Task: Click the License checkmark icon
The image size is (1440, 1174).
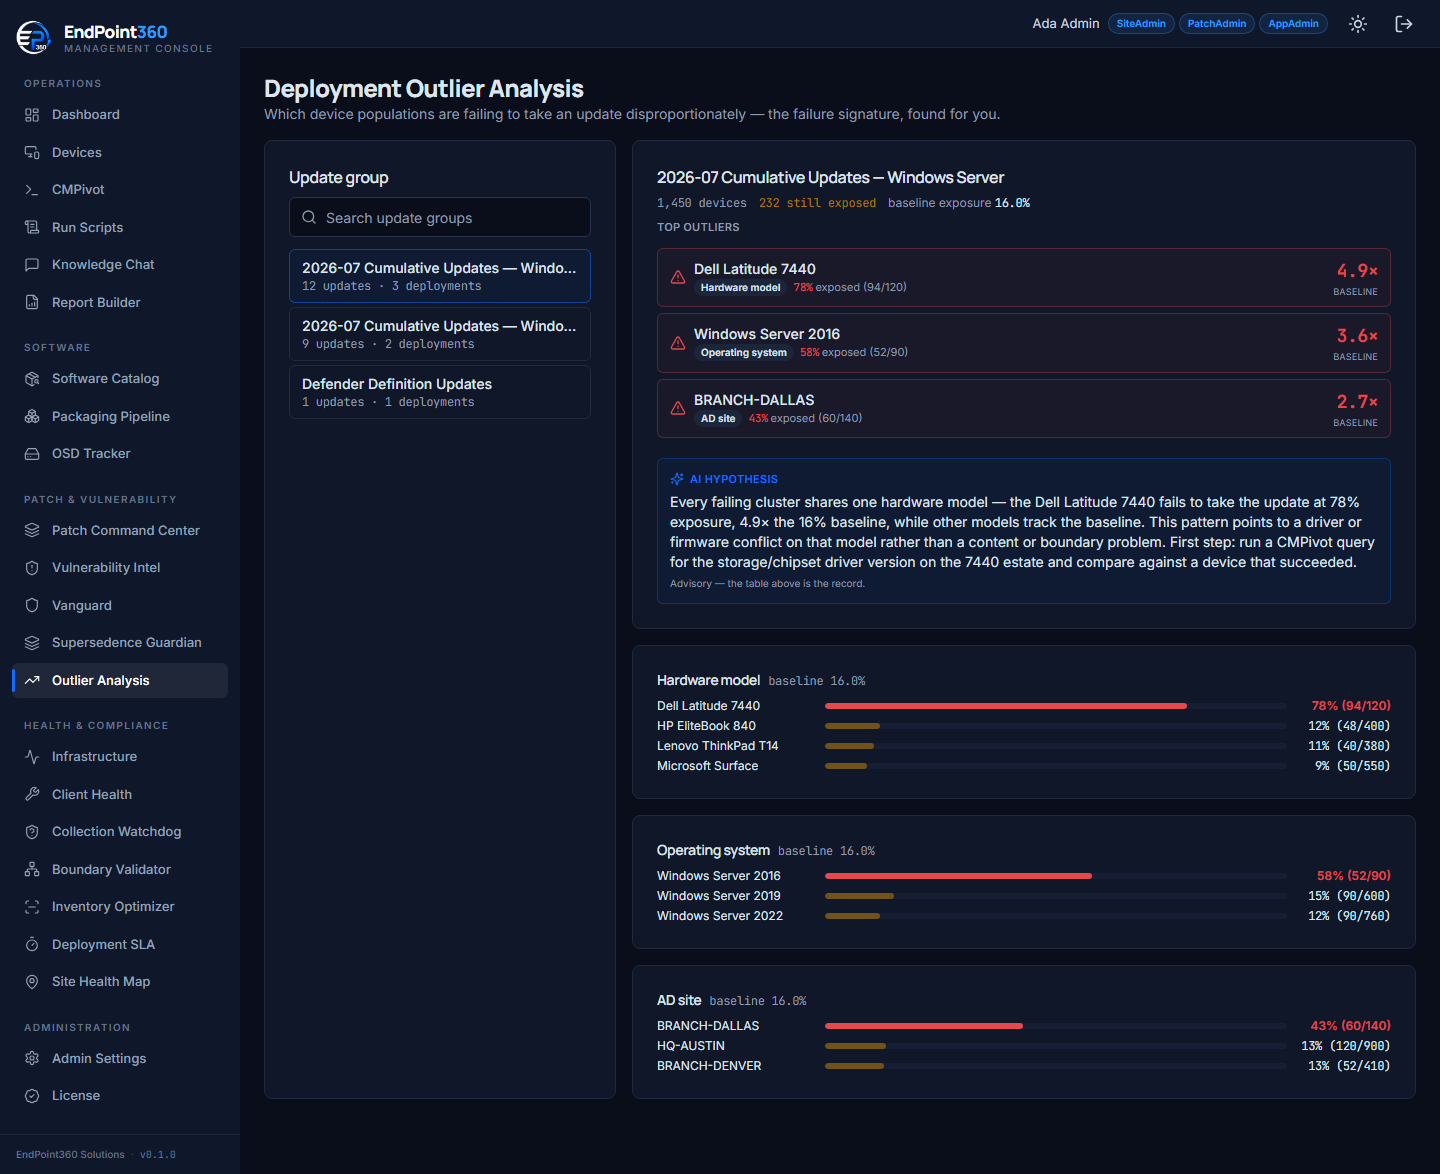Action: click(32, 1096)
